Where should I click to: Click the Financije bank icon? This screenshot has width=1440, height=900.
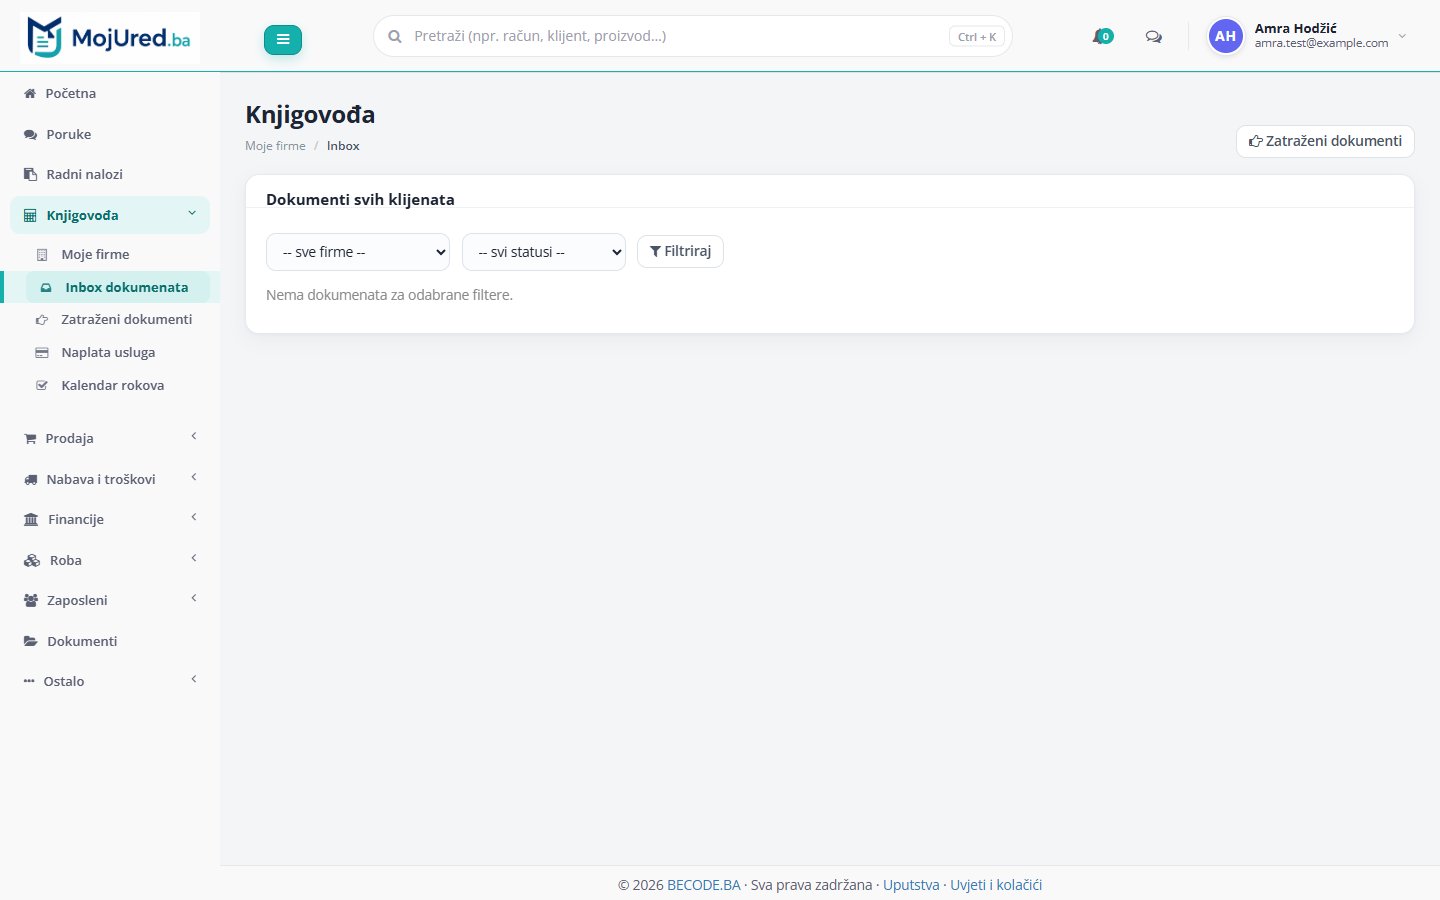pos(31,520)
